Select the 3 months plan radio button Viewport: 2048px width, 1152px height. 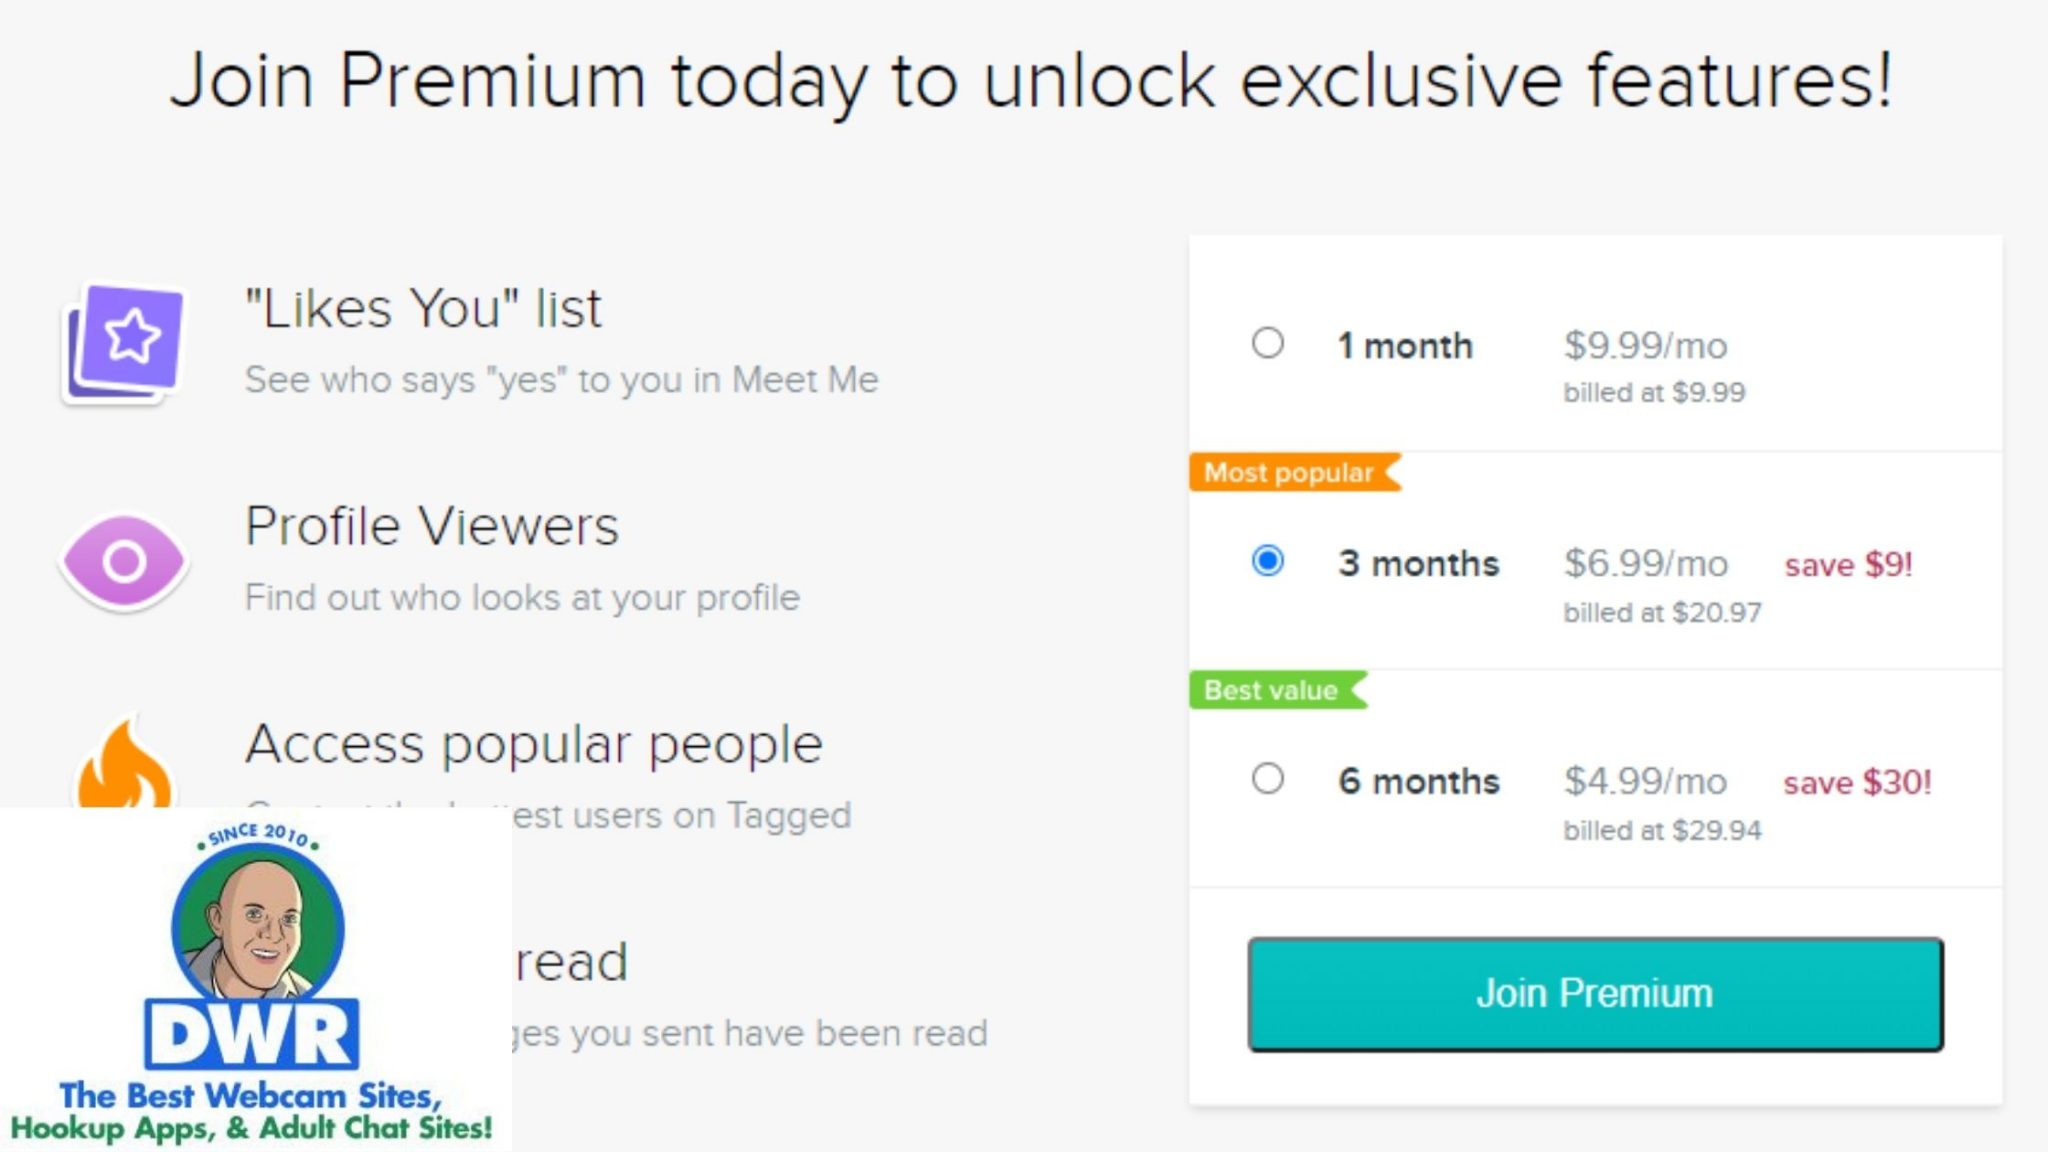[x=1268, y=563]
